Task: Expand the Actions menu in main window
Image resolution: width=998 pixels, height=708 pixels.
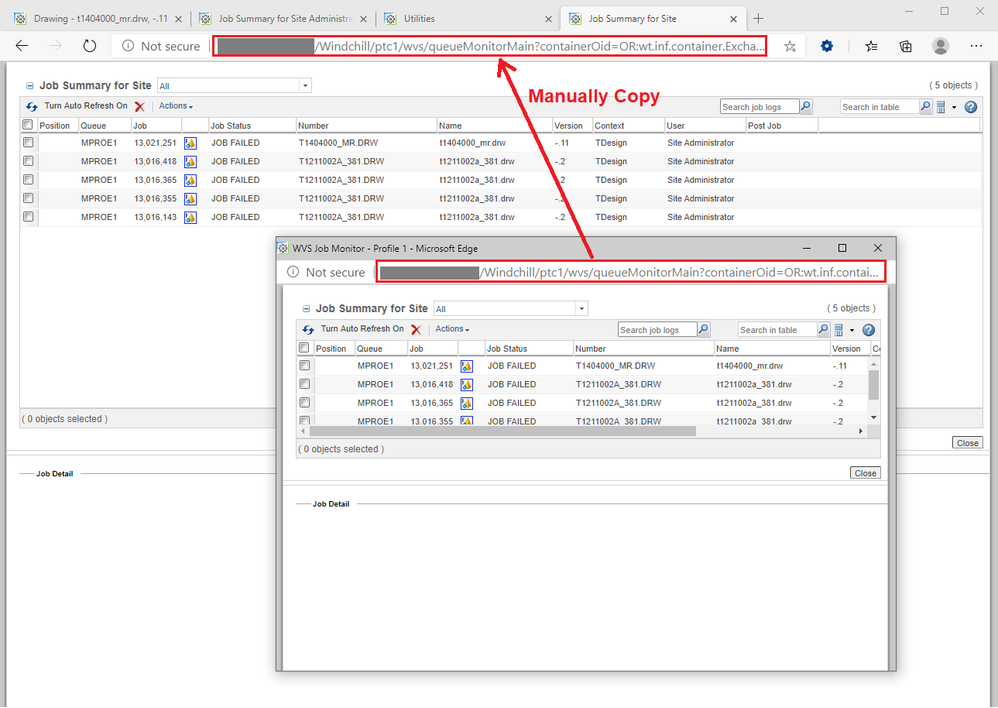Action: tap(176, 106)
